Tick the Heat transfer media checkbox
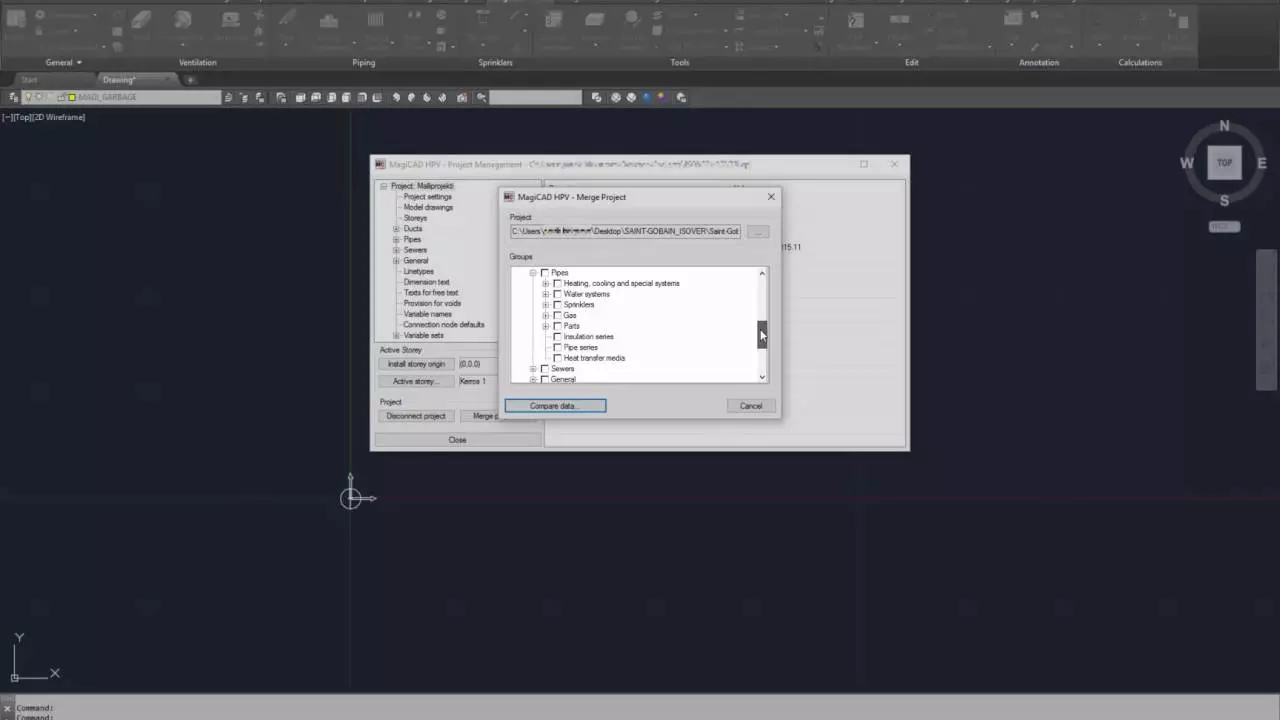Image resolution: width=1280 pixels, height=720 pixels. (557, 358)
